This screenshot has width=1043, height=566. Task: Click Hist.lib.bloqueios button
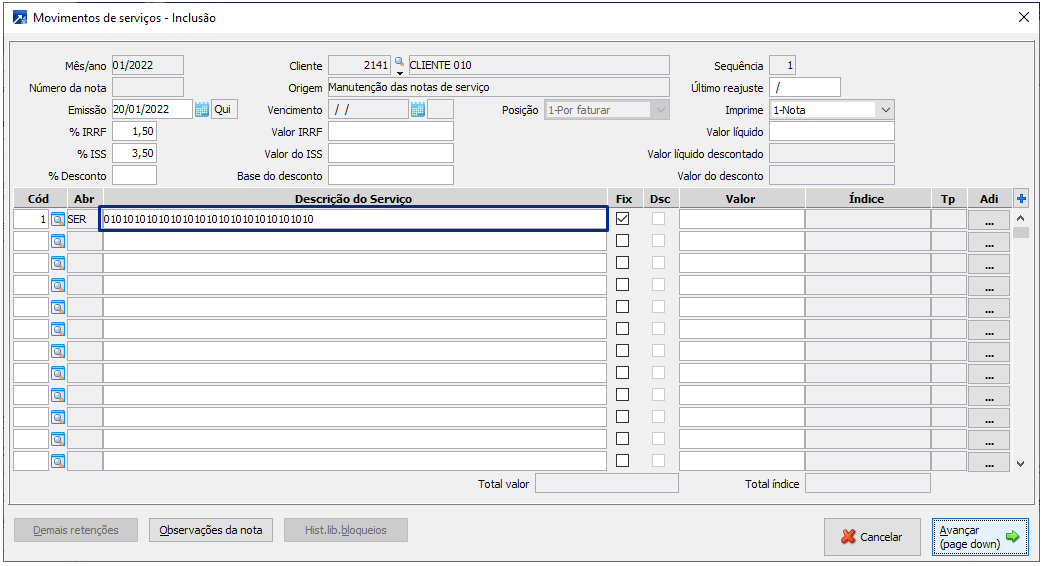[346, 530]
